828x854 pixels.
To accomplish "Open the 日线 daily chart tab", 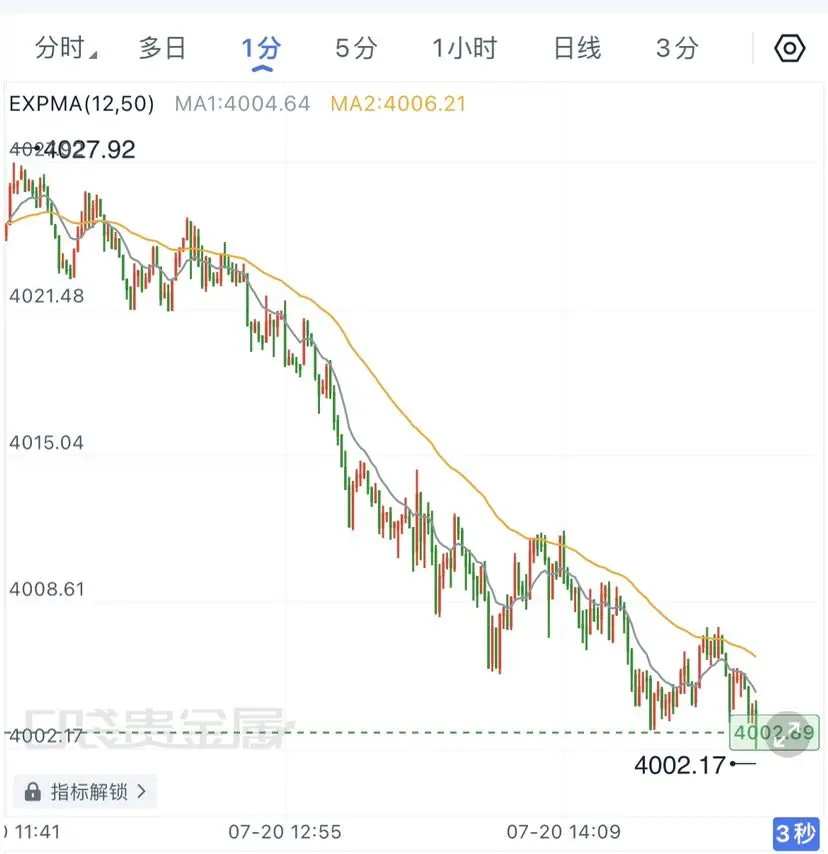I will (x=577, y=48).
